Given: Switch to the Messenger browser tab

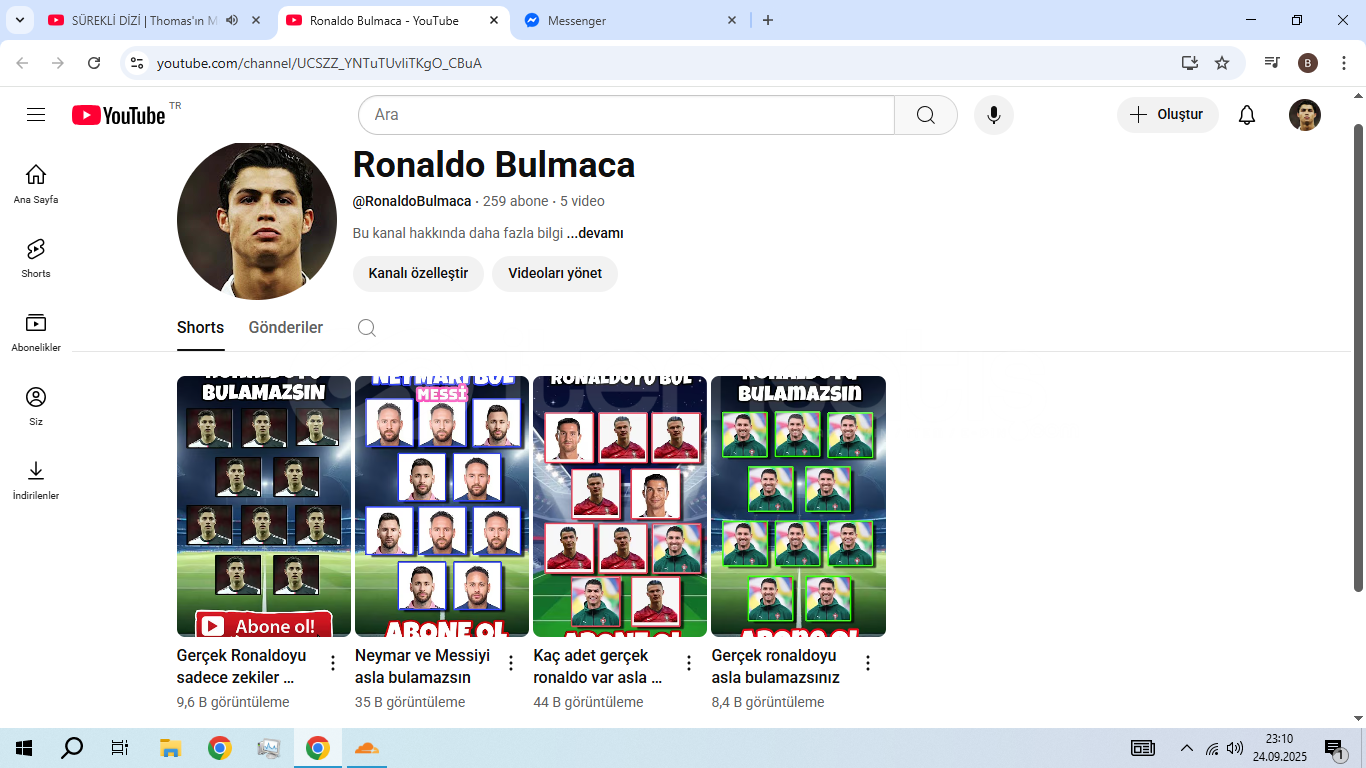Looking at the screenshot, I should tap(631, 20).
